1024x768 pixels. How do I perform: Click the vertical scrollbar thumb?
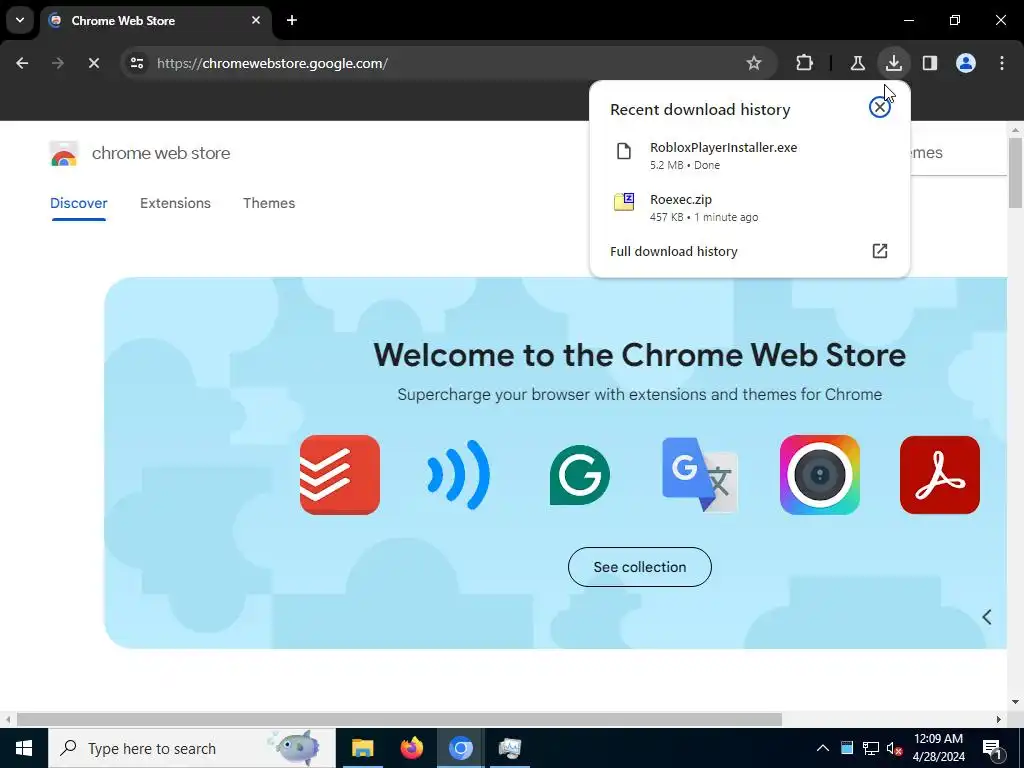(1015, 174)
